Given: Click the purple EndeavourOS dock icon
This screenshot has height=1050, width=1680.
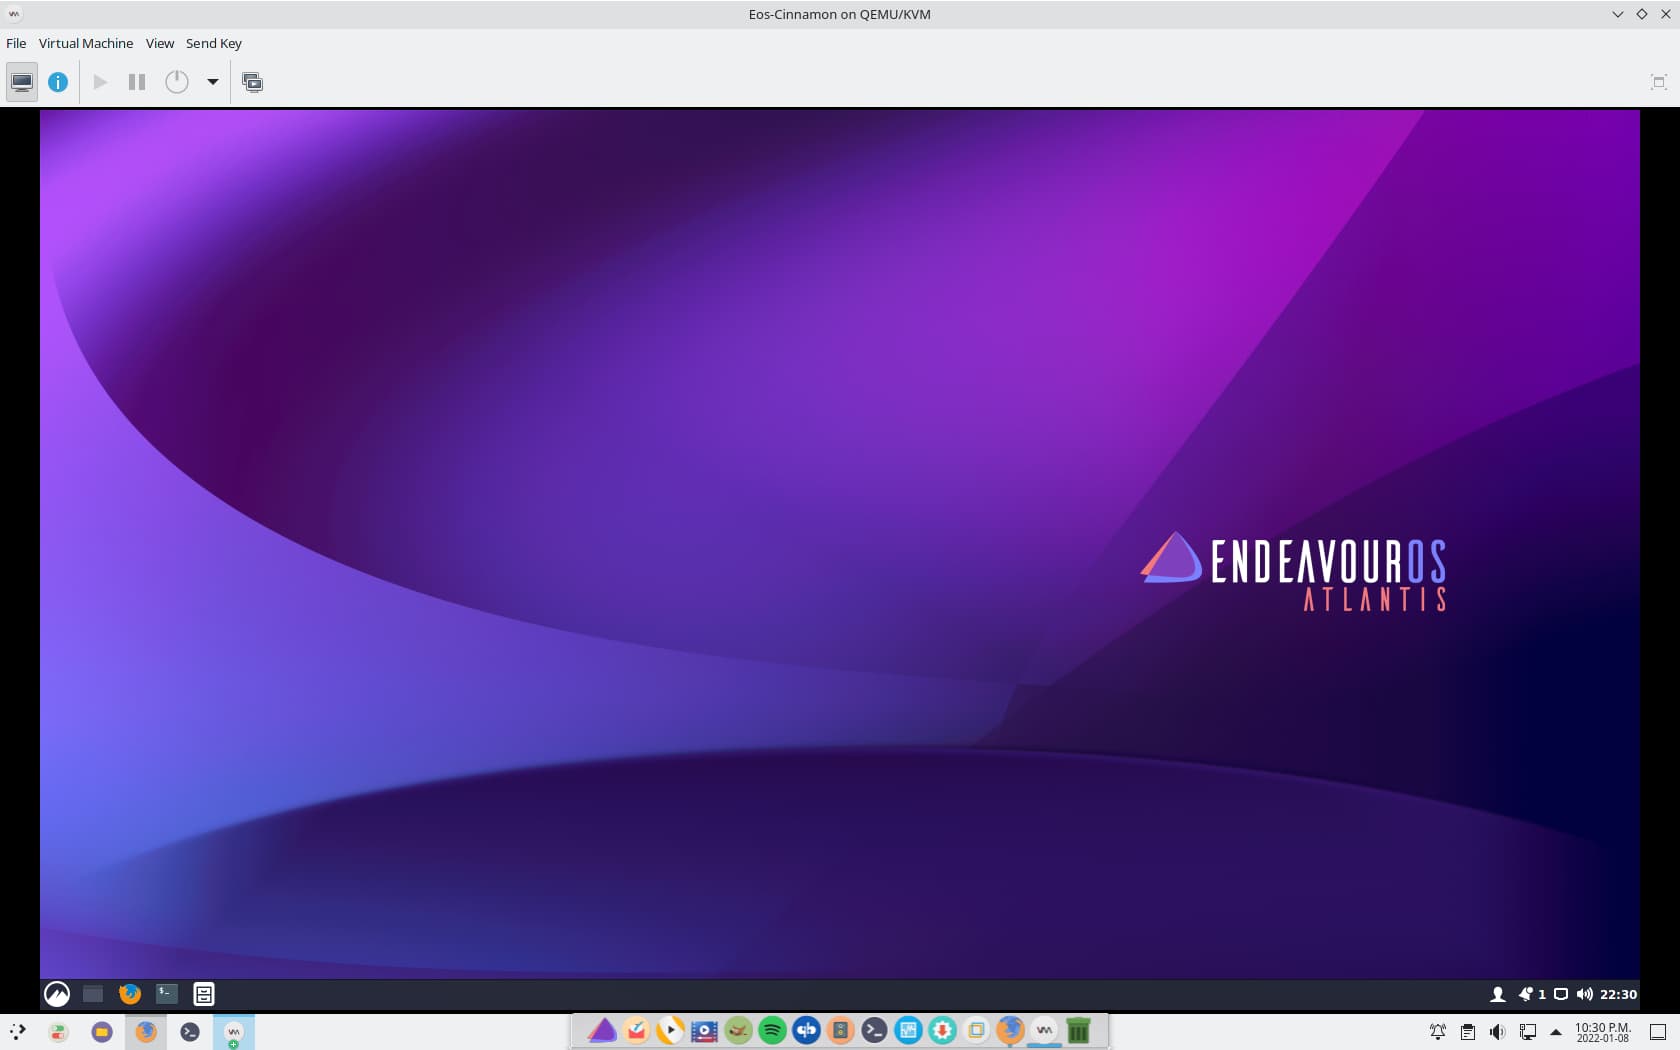Looking at the screenshot, I should (x=602, y=1030).
